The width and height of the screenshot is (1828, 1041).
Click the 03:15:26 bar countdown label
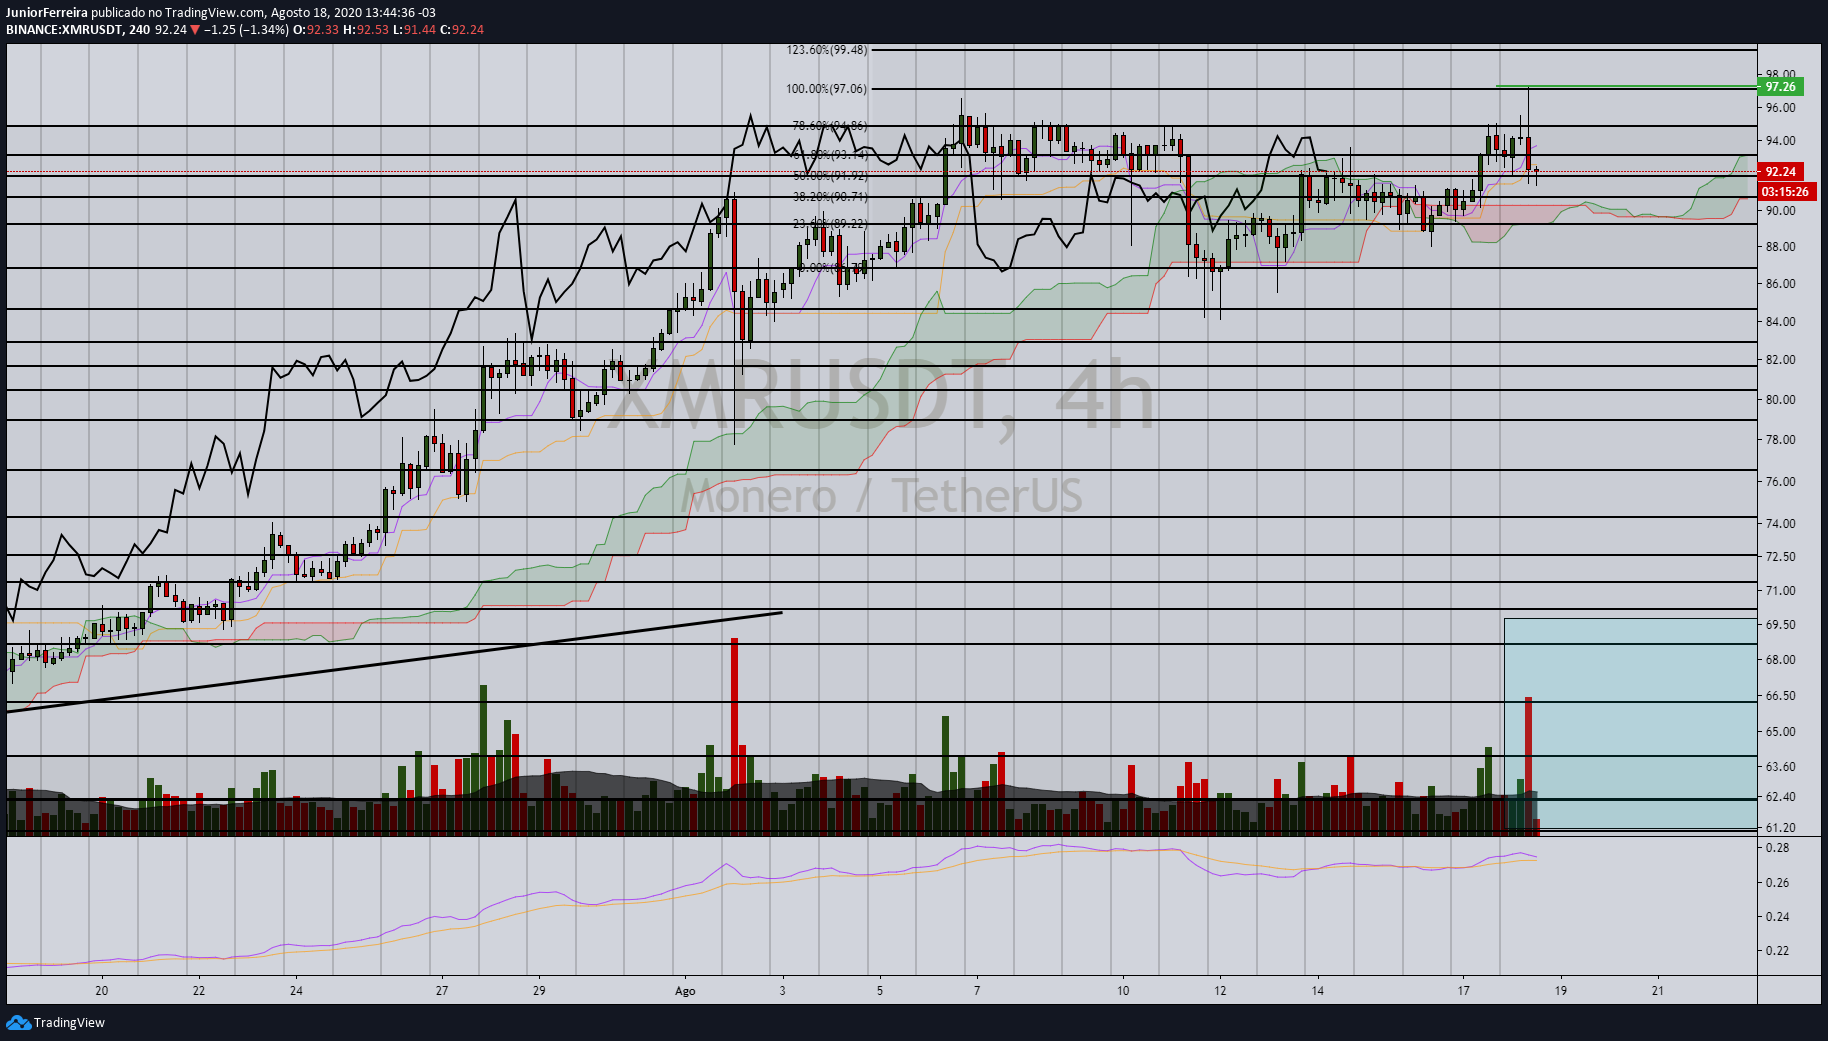click(1785, 191)
